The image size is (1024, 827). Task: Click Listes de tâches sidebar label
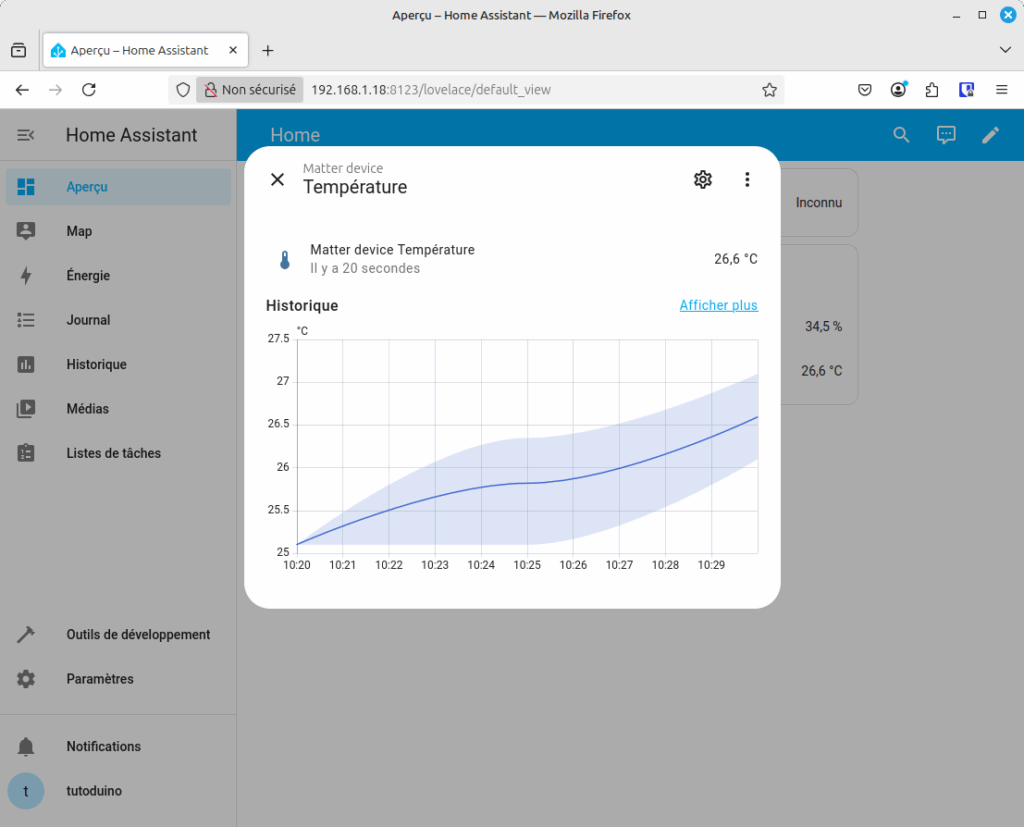click(114, 453)
